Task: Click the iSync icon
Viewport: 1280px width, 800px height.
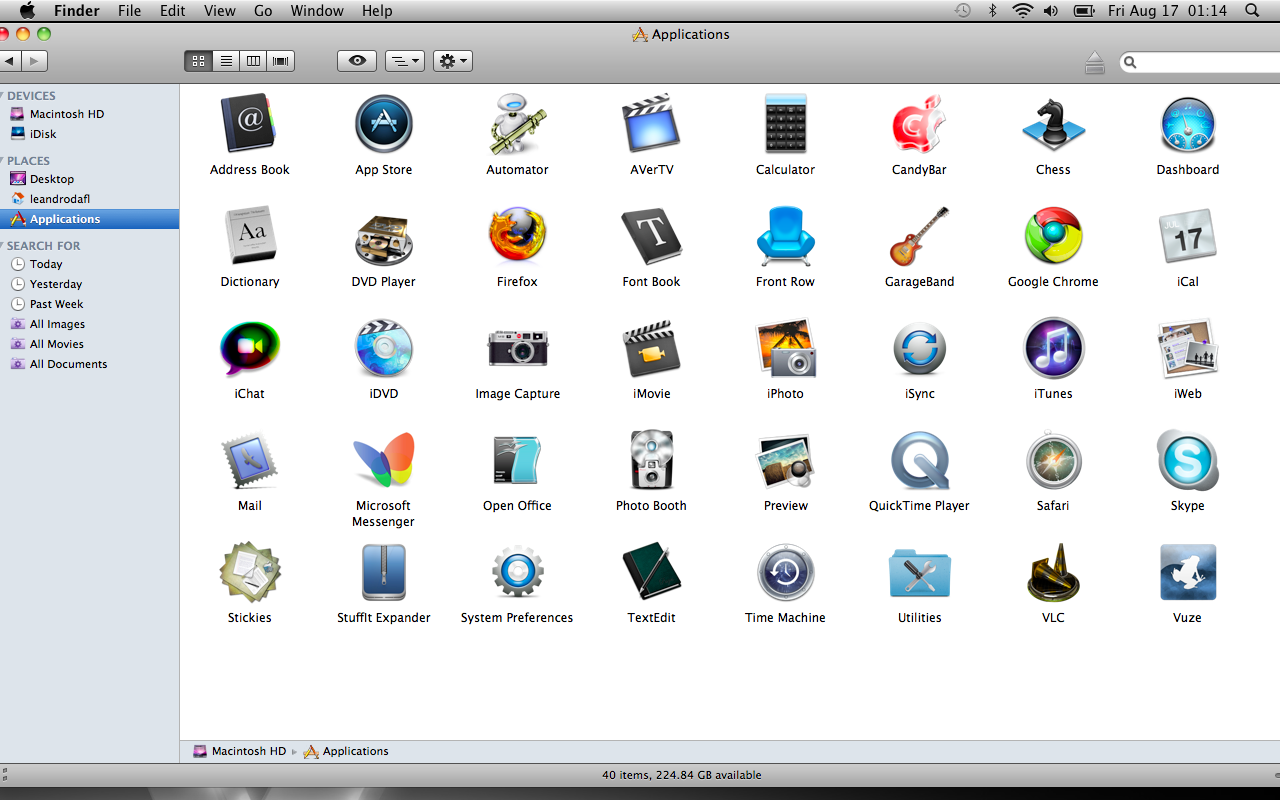Action: (x=919, y=348)
